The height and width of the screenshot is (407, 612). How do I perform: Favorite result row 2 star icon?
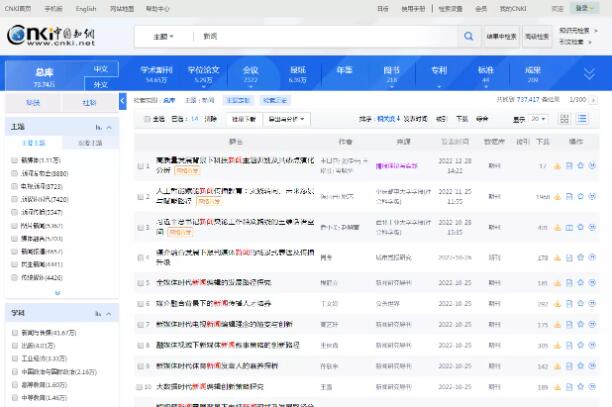point(580,196)
